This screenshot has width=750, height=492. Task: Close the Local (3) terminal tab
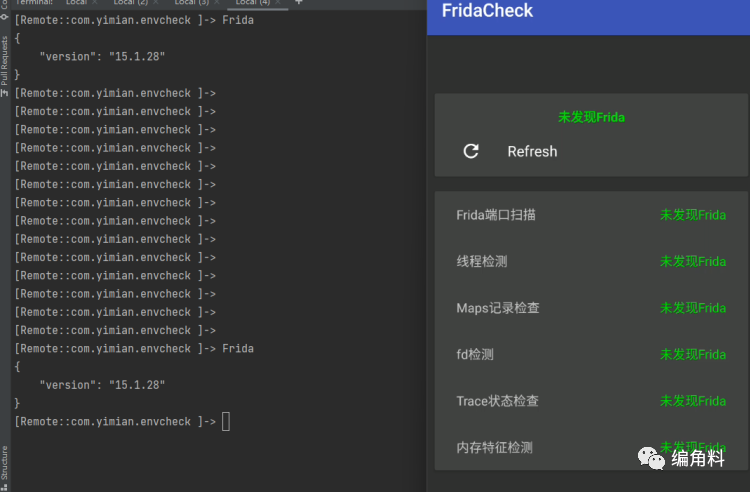(x=217, y=2)
